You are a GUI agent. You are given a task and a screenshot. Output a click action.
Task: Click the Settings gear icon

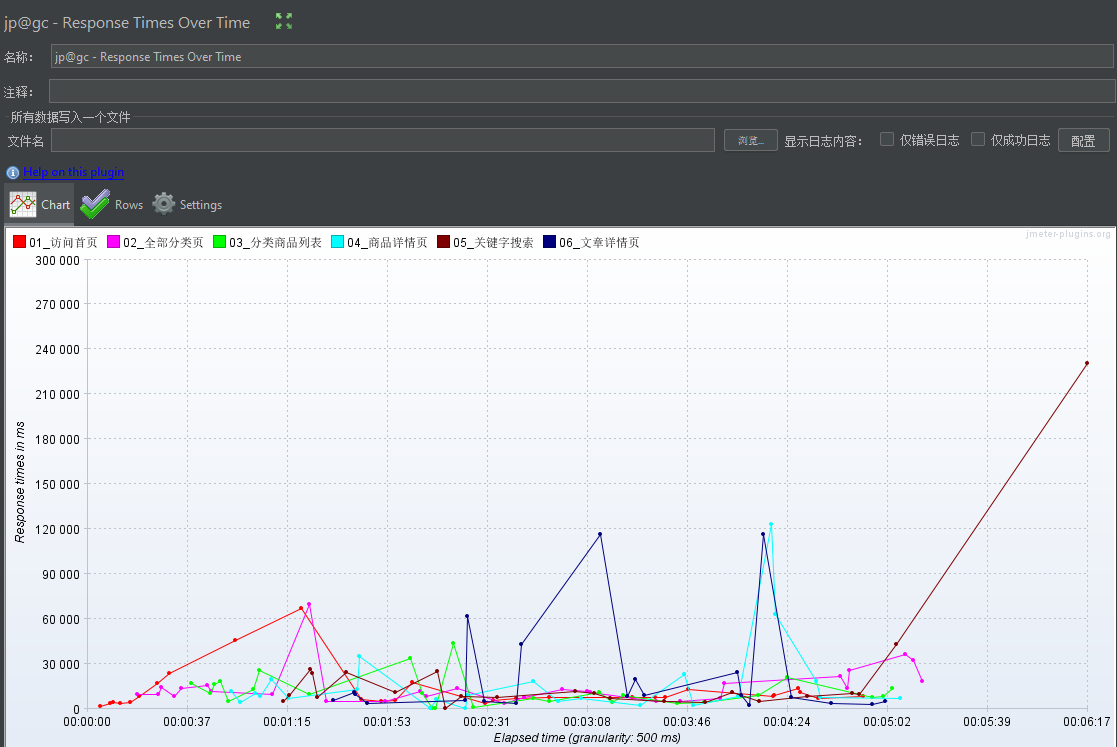pos(164,204)
